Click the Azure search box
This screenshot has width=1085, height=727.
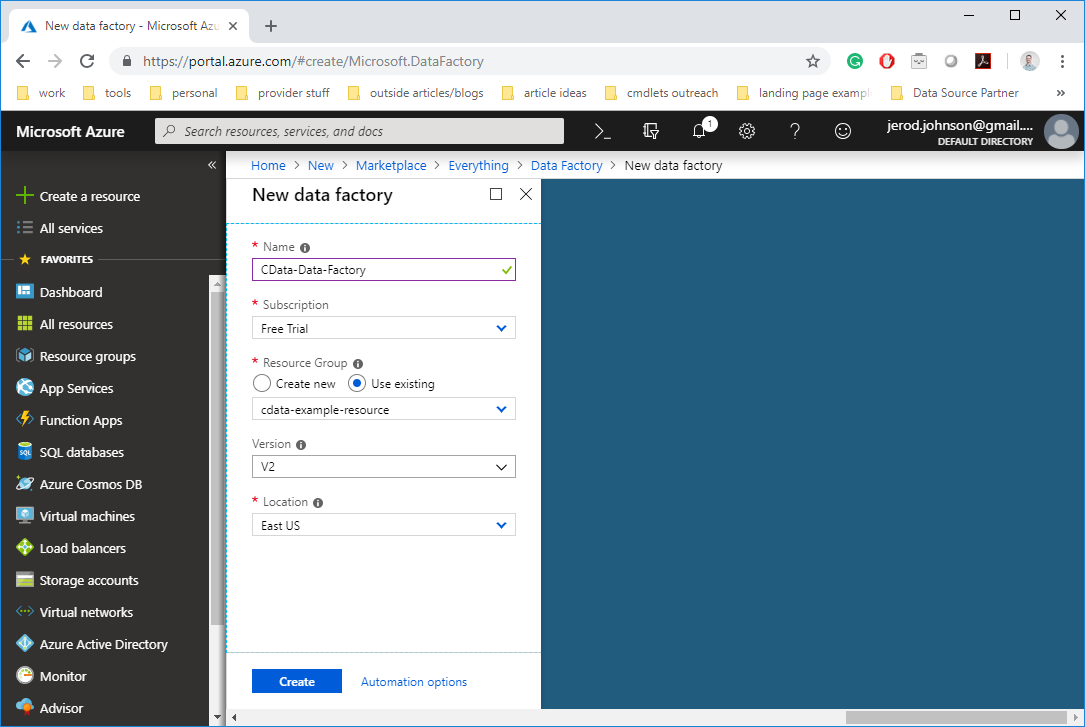click(359, 131)
